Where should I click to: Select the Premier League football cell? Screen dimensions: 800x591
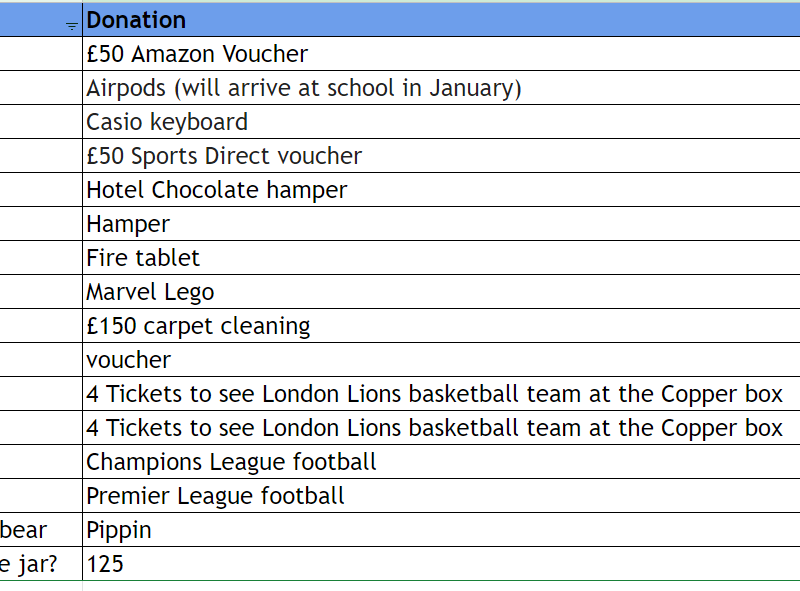440,496
